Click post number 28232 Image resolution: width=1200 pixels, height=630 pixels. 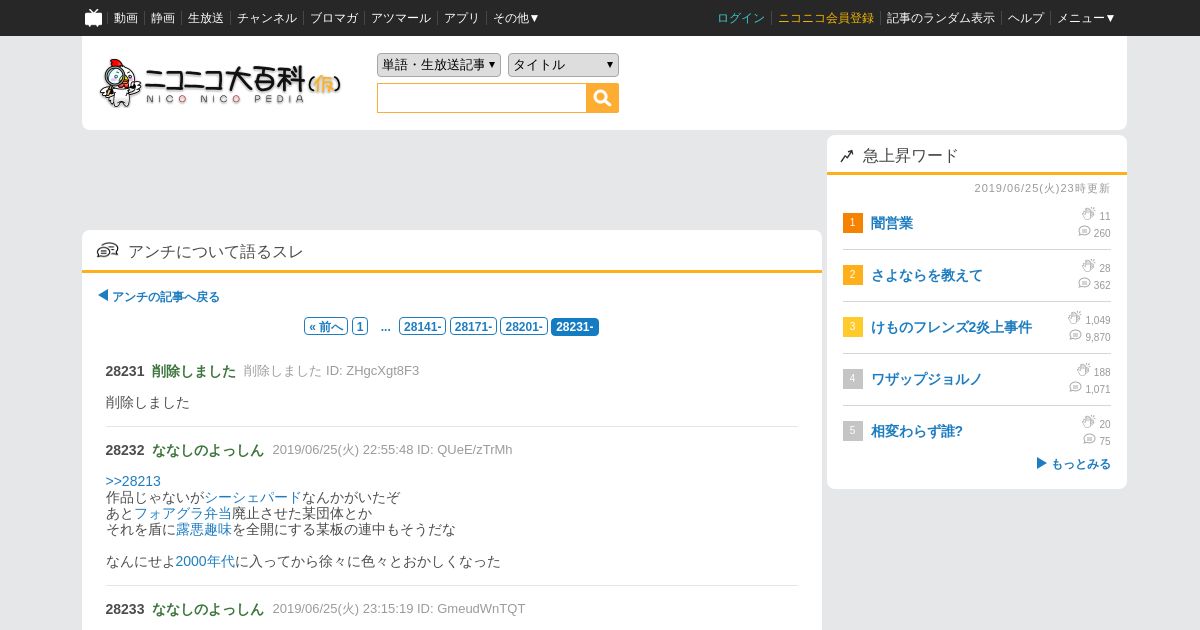point(125,450)
